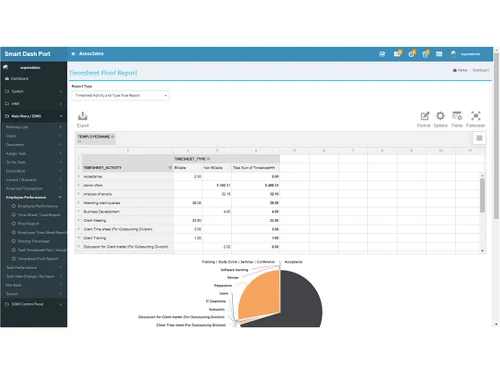Viewport: 500px width, 375px height.
Task: Click the Billable column header
Action: pos(188,168)
